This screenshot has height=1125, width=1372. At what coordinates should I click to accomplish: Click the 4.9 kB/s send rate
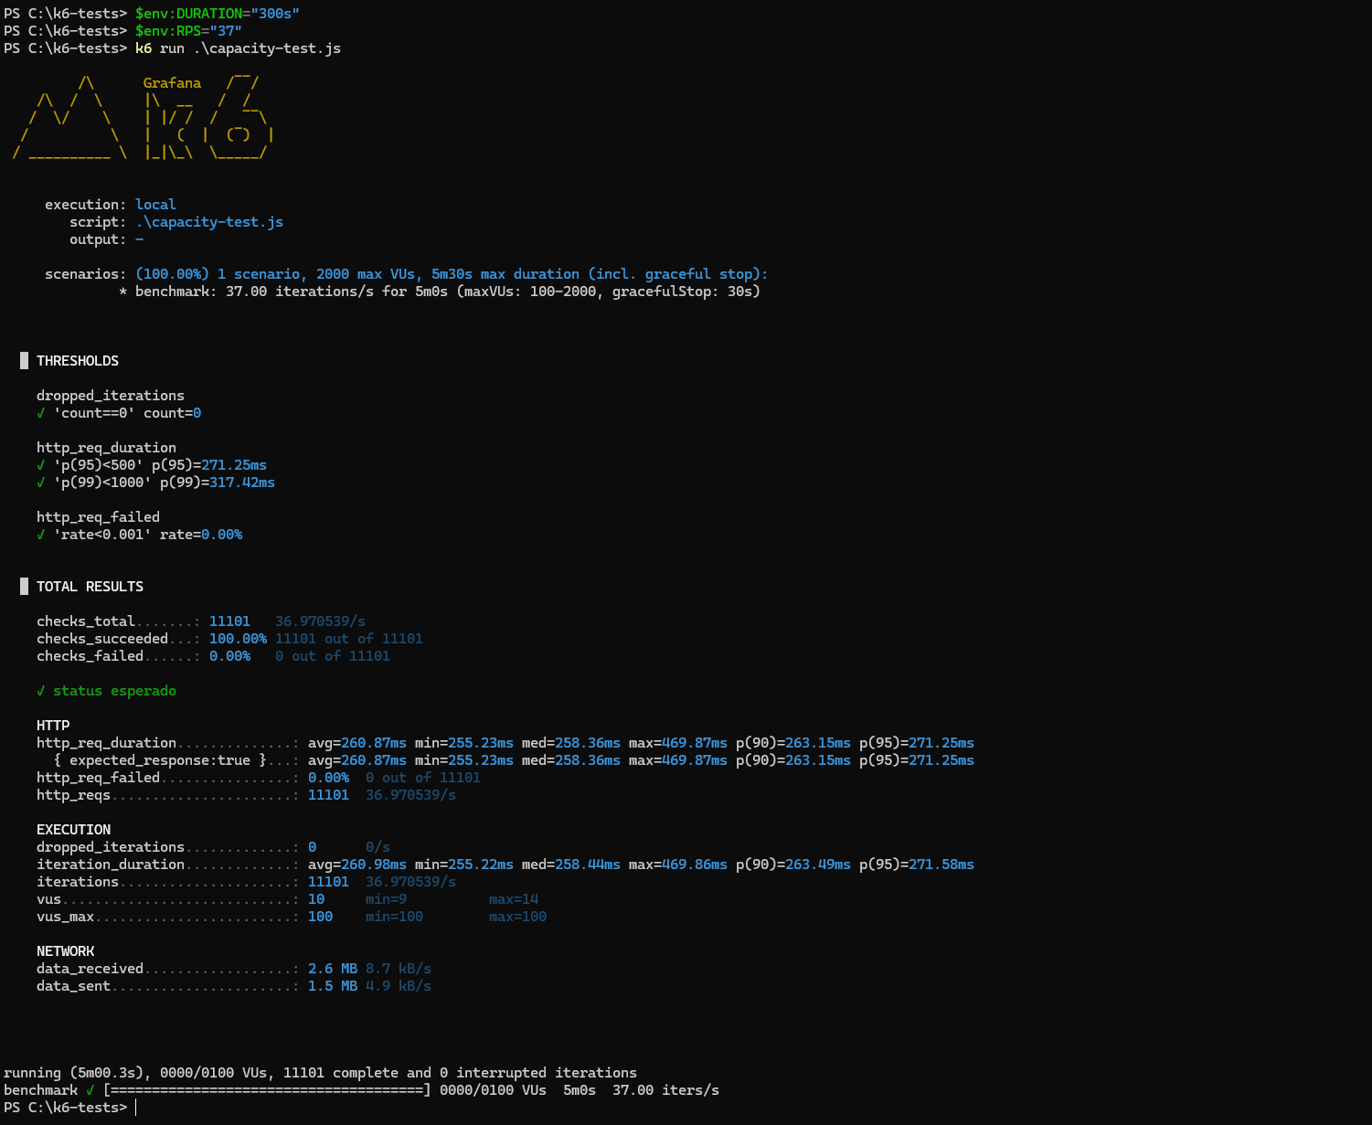pos(399,986)
